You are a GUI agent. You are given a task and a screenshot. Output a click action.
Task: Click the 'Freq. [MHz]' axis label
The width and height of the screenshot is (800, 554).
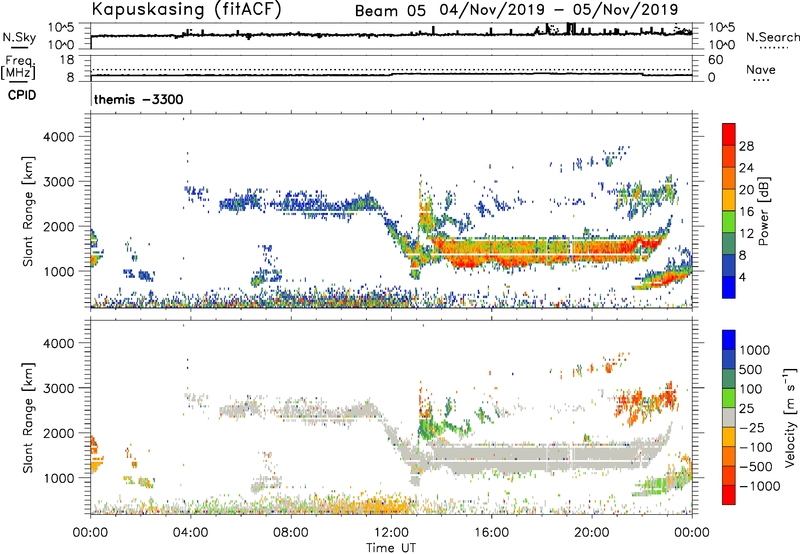coord(18,67)
